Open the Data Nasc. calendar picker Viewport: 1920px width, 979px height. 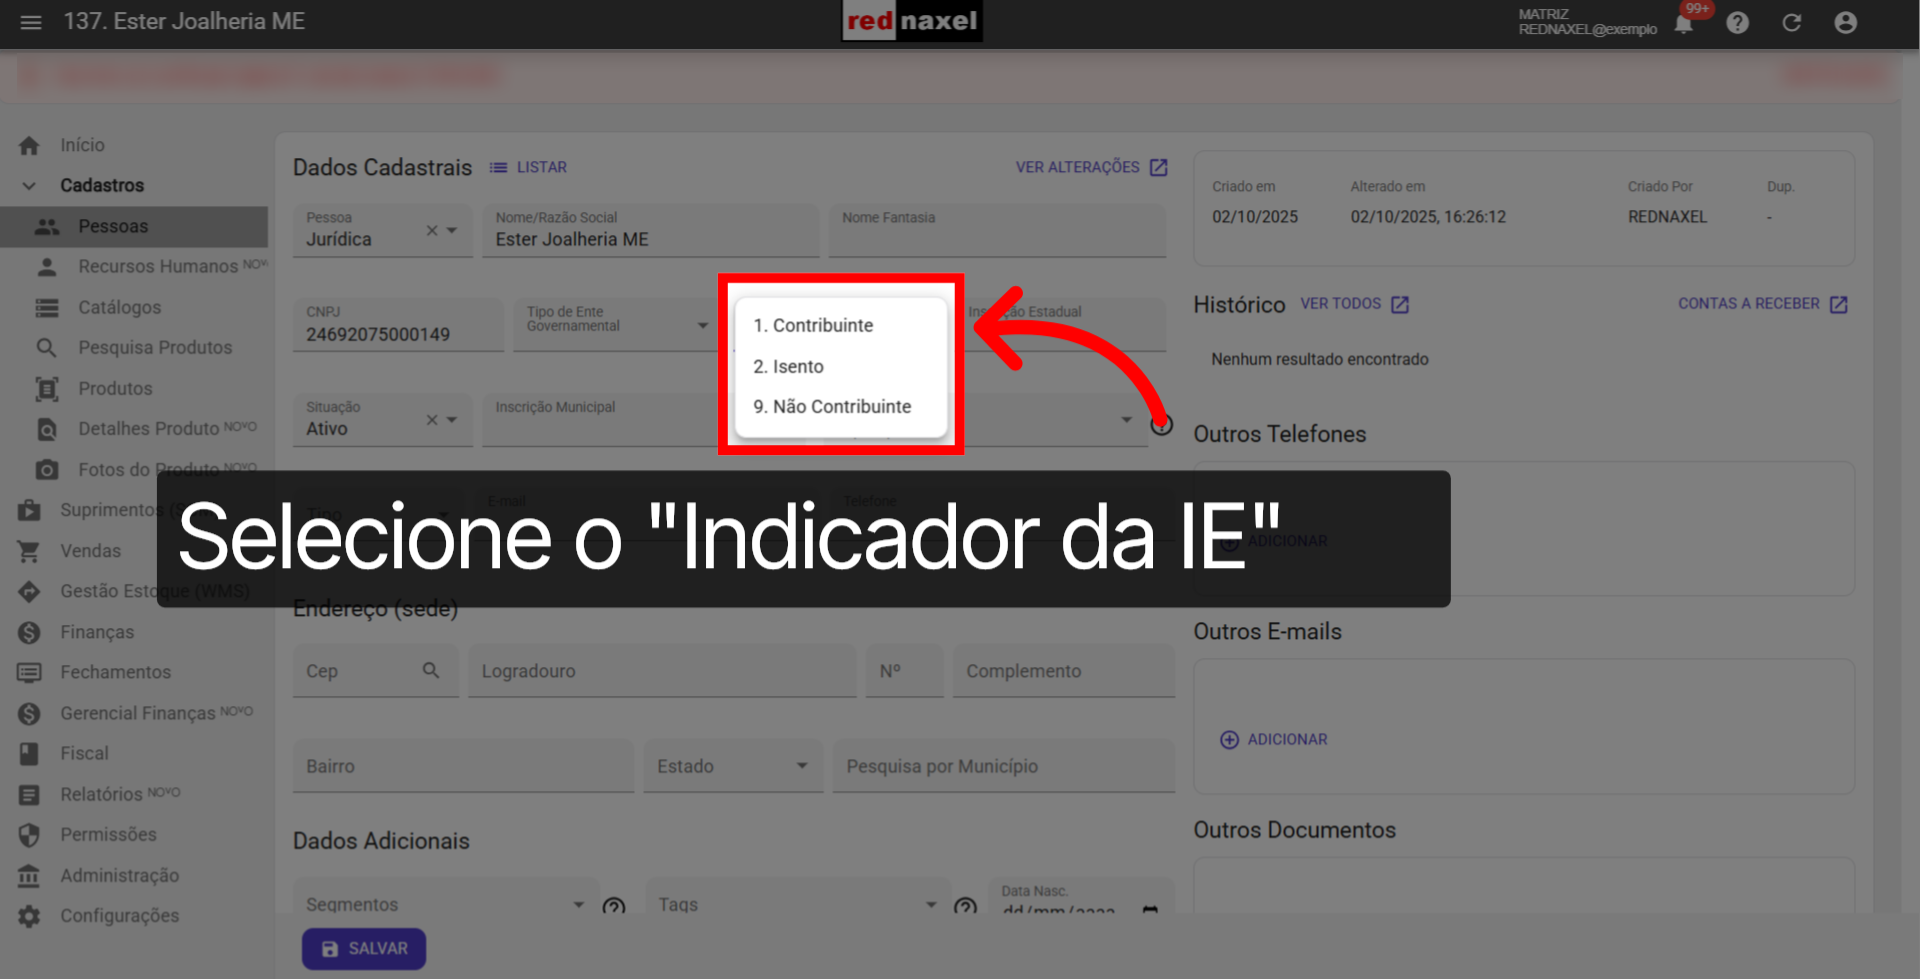[1148, 911]
